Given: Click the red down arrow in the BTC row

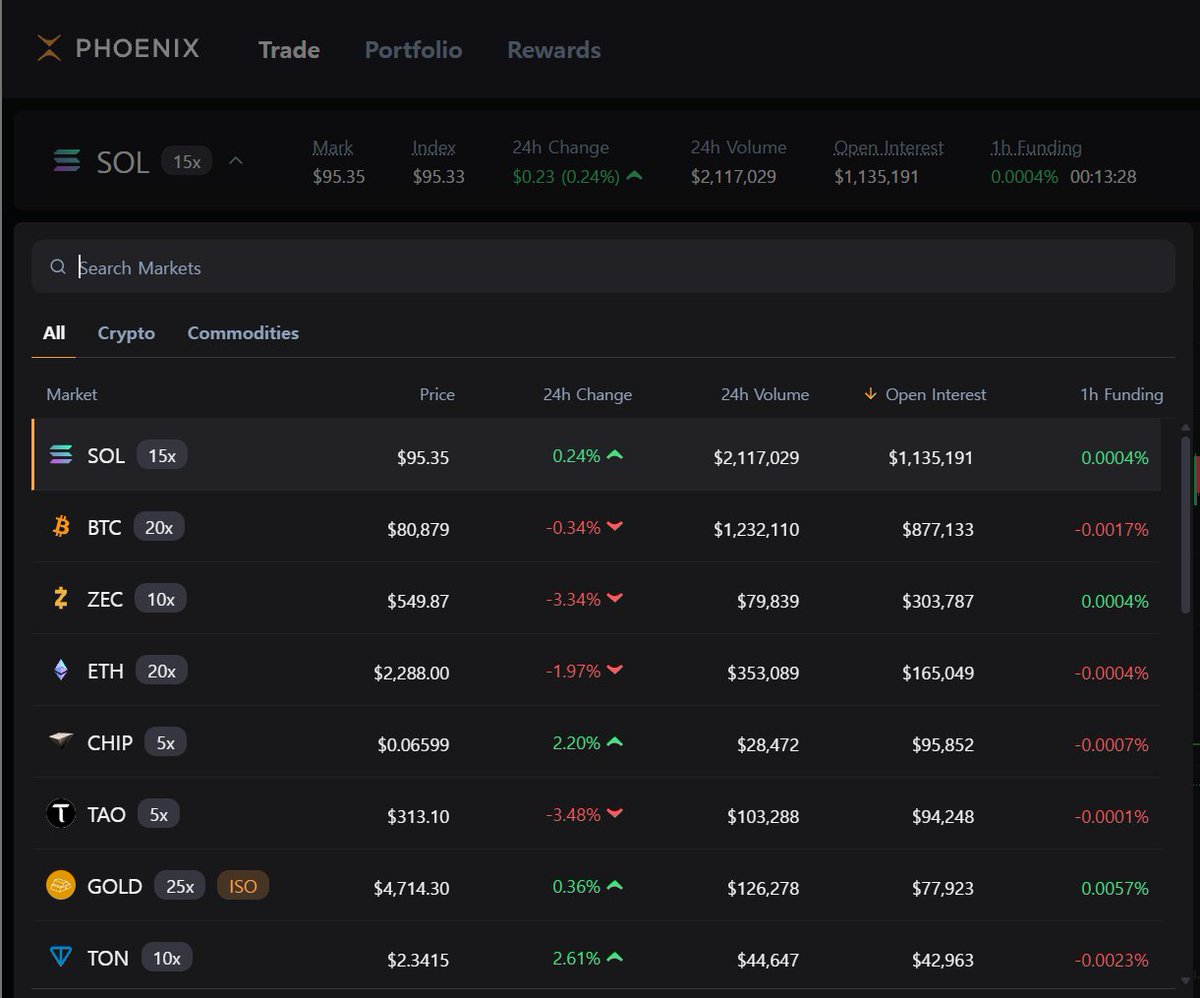Looking at the screenshot, I should [x=615, y=527].
